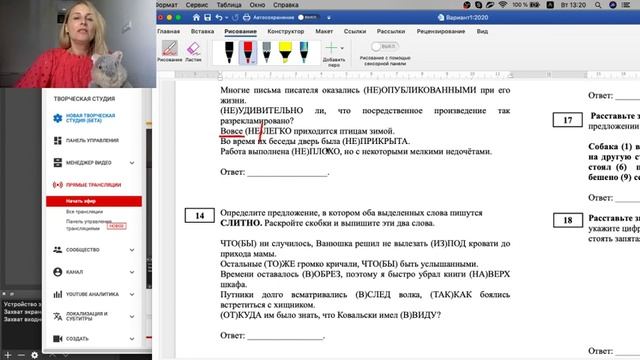Click the webcam video thumbnail

coord(78,44)
